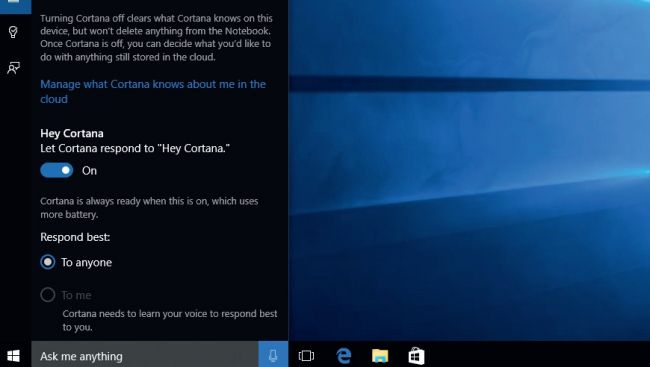Image resolution: width=650 pixels, height=367 pixels.
Task: Turn off the Hey Cortana switch
Action: 57,170
